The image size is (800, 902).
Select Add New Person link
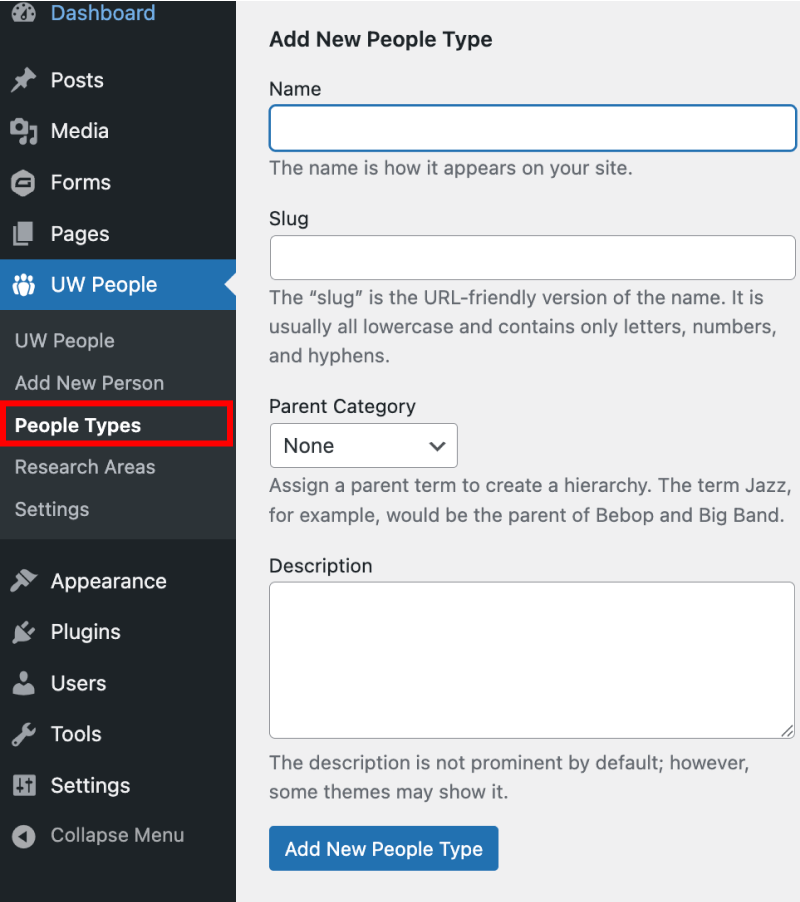pyautogui.click(x=89, y=383)
